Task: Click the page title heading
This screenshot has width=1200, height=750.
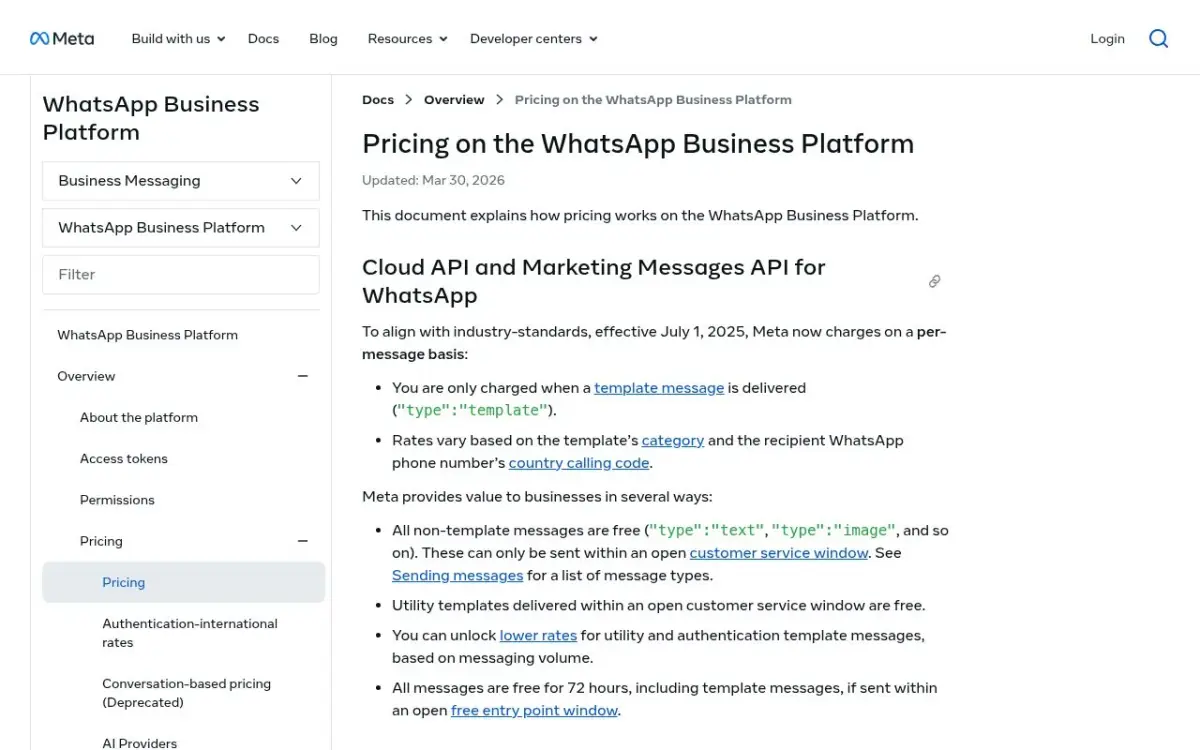Action: coord(638,144)
